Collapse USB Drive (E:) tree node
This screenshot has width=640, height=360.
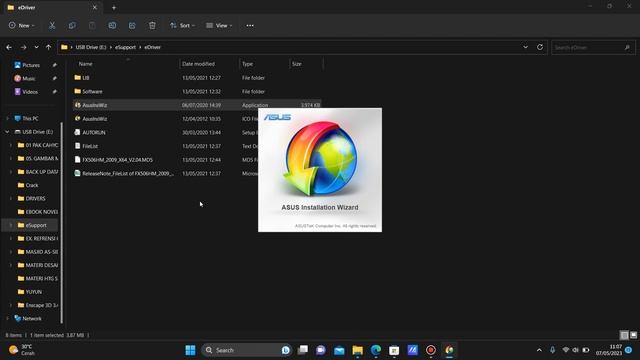(7, 132)
